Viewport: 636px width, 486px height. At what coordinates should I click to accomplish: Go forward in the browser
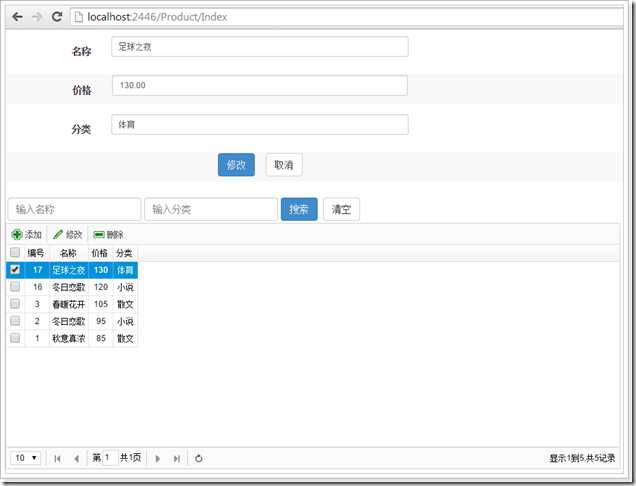pyautogui.click(x=37, y=17)
